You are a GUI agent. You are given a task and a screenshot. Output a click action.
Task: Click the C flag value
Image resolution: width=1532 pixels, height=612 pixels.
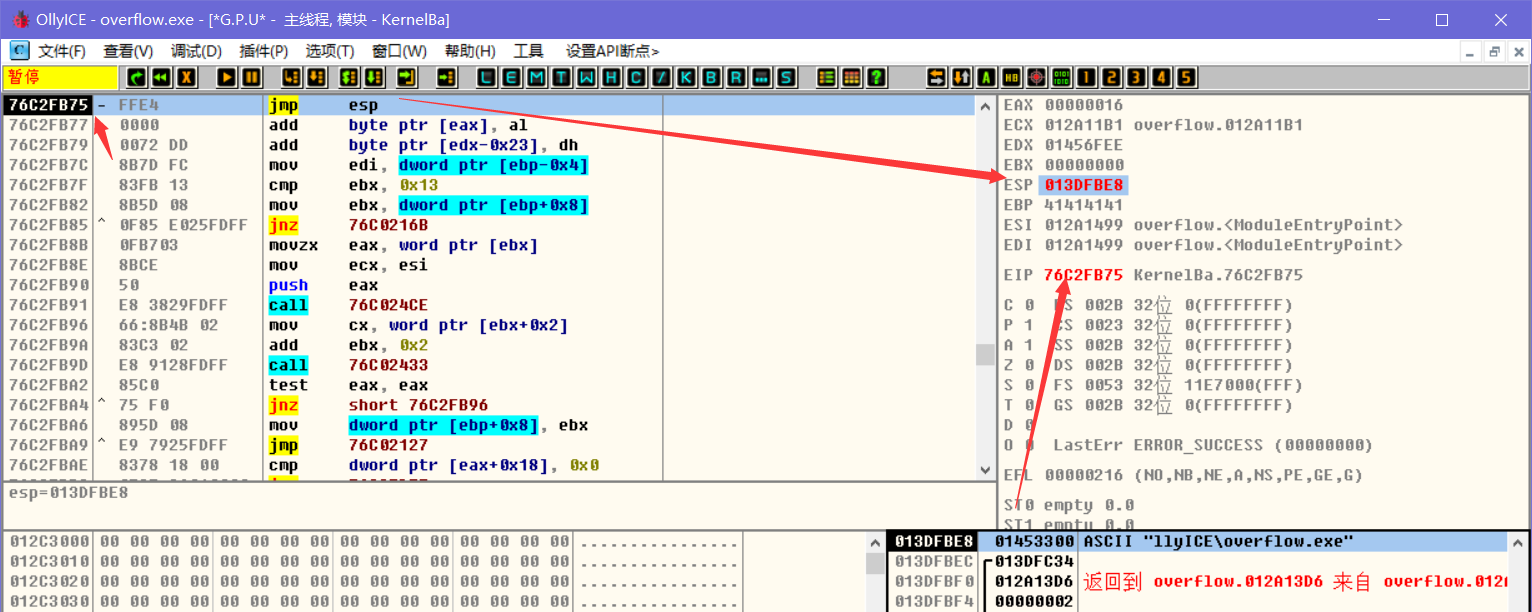[1030, 305]
